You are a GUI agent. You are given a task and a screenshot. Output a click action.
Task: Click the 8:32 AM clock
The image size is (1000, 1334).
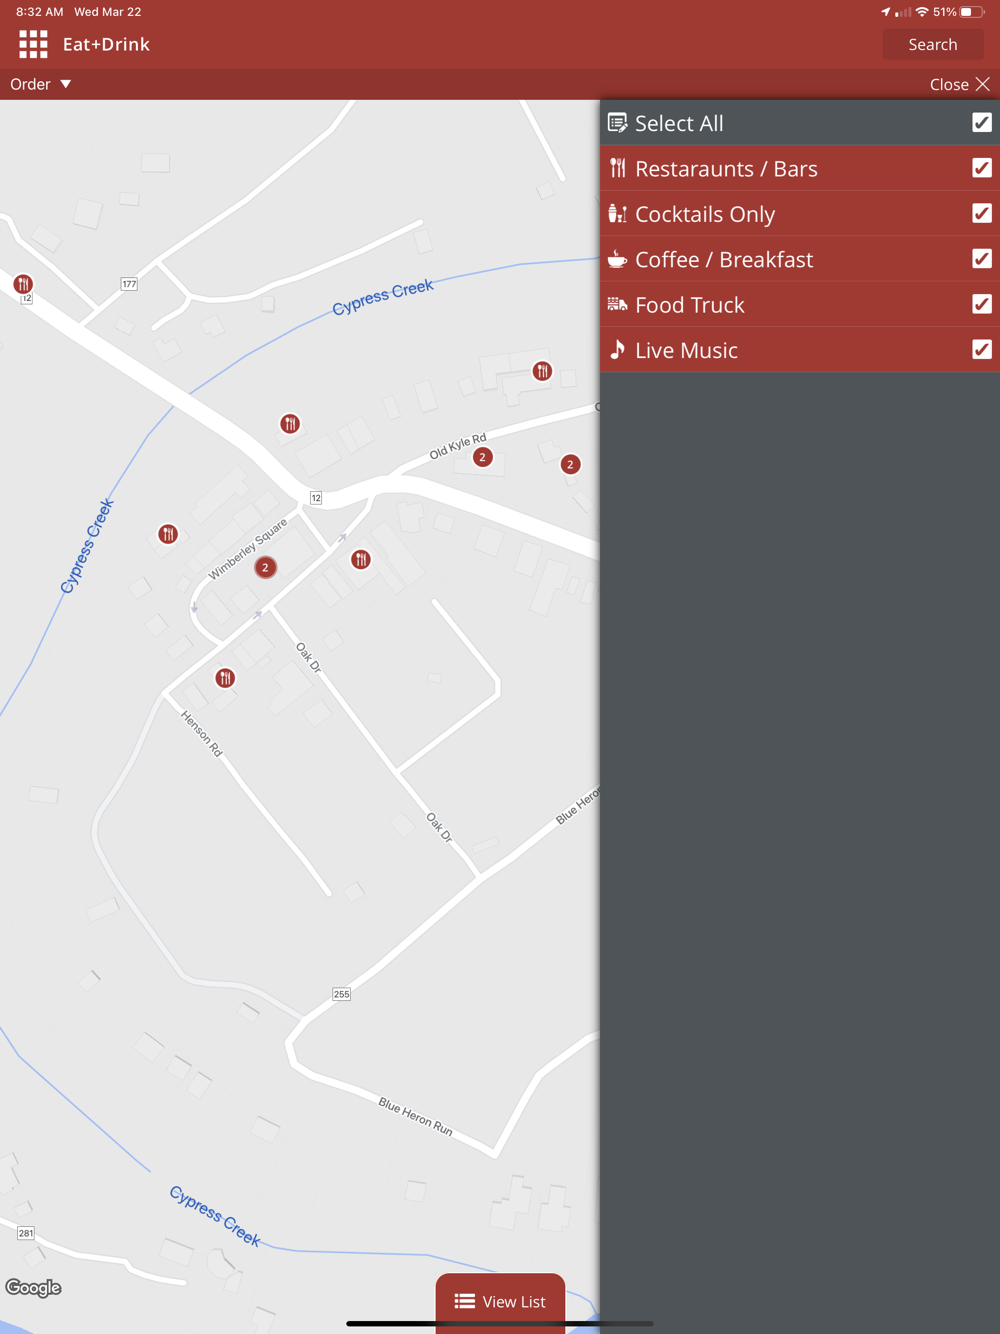click(x=39, y=12)
